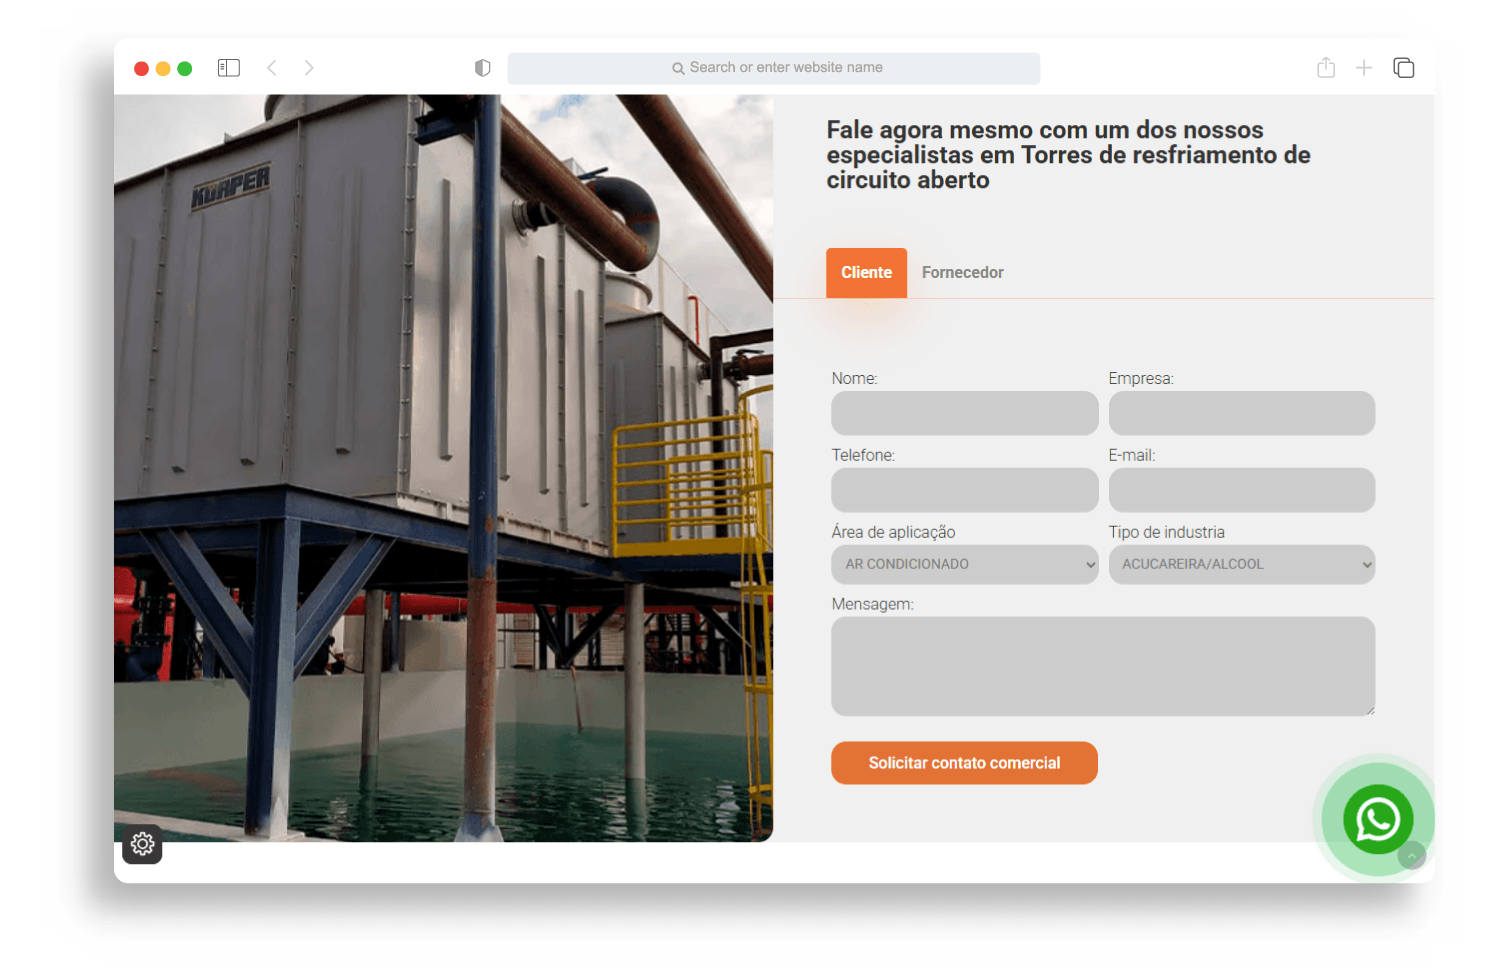Screen dimensions: 1500x971
Task: Open the Área de aplicação dropdown
Action: coord(965,564)
